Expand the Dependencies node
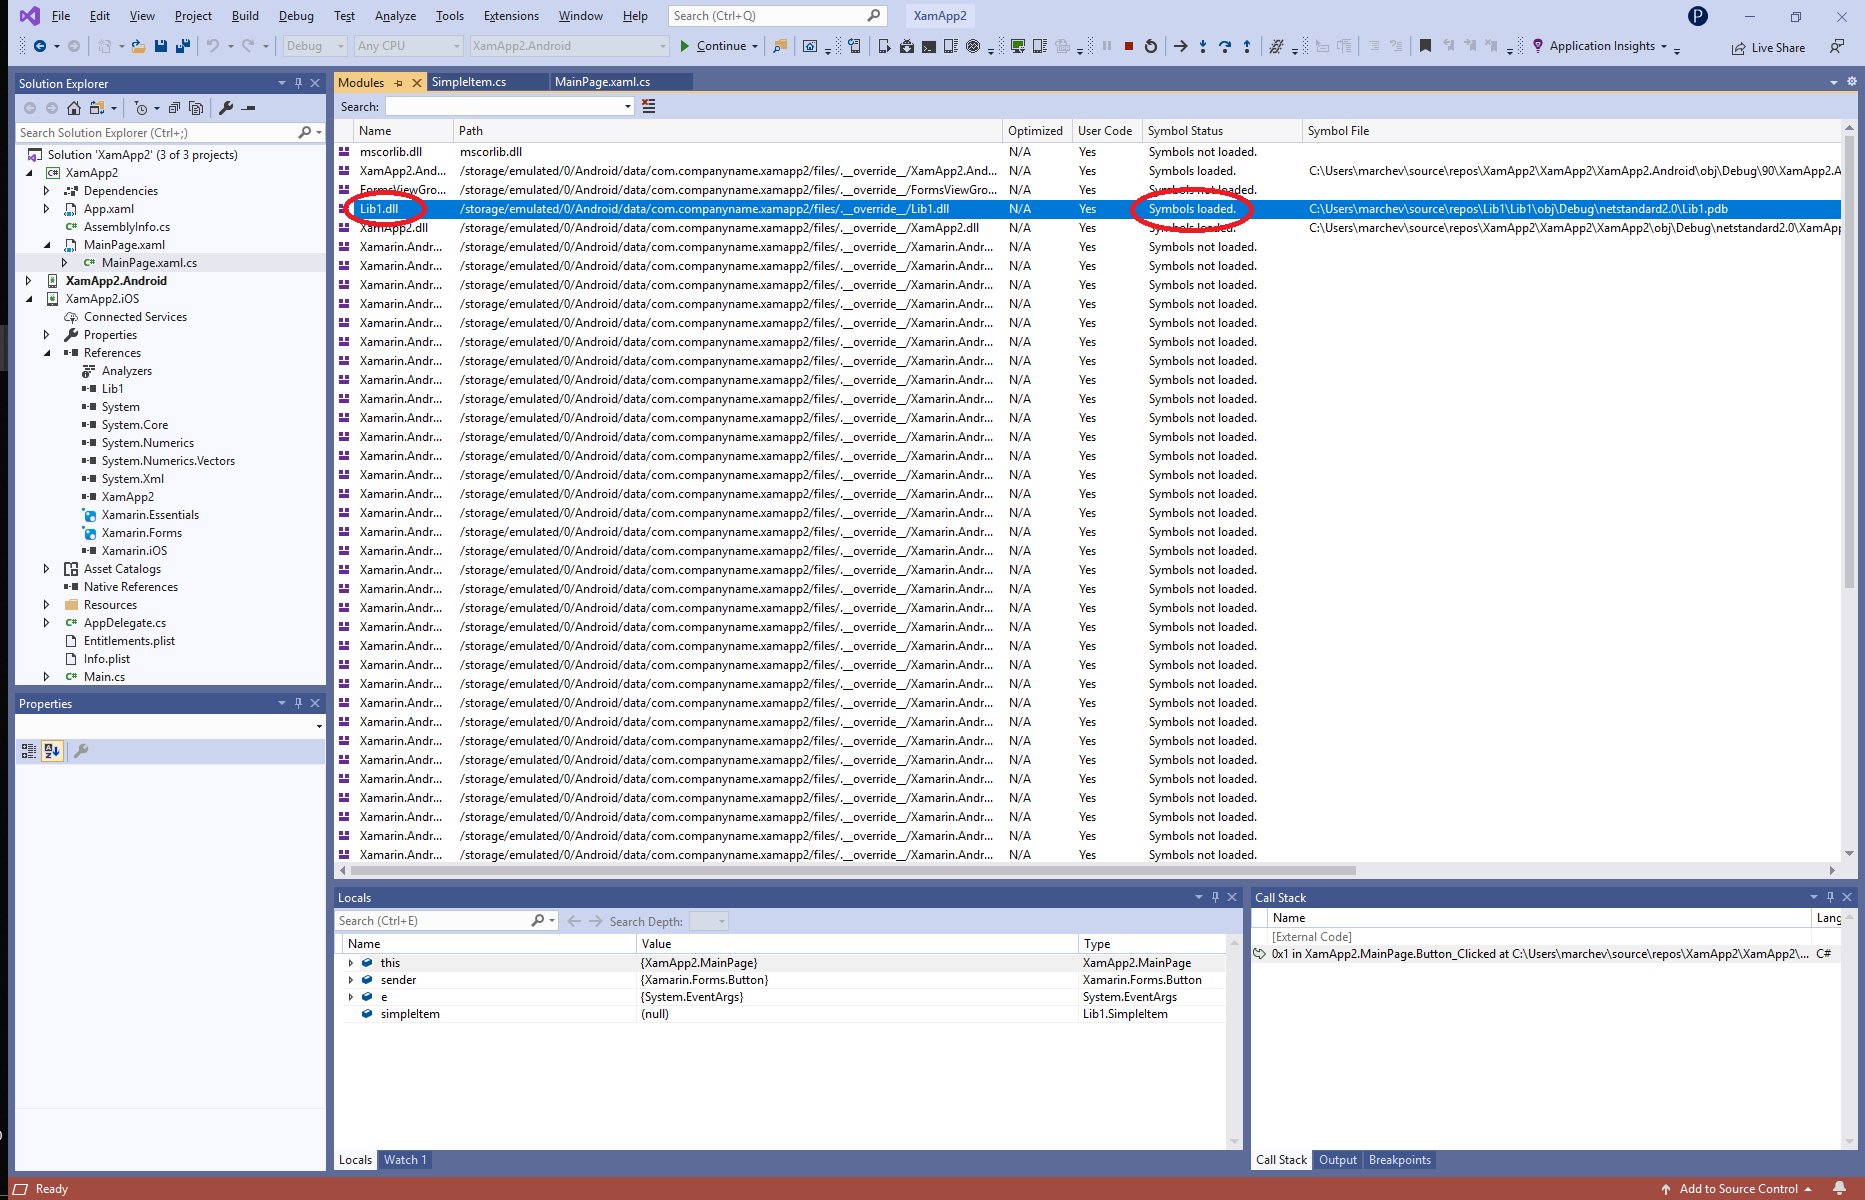This screenshot has width=1865, height=1200. (x=46, y=191)
